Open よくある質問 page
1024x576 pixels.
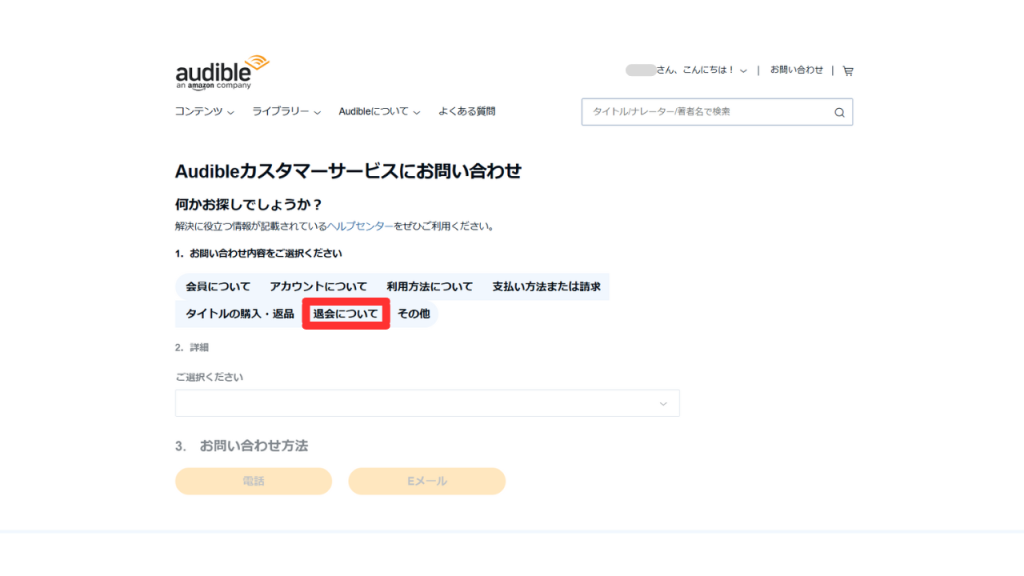(x=466, y=112)
